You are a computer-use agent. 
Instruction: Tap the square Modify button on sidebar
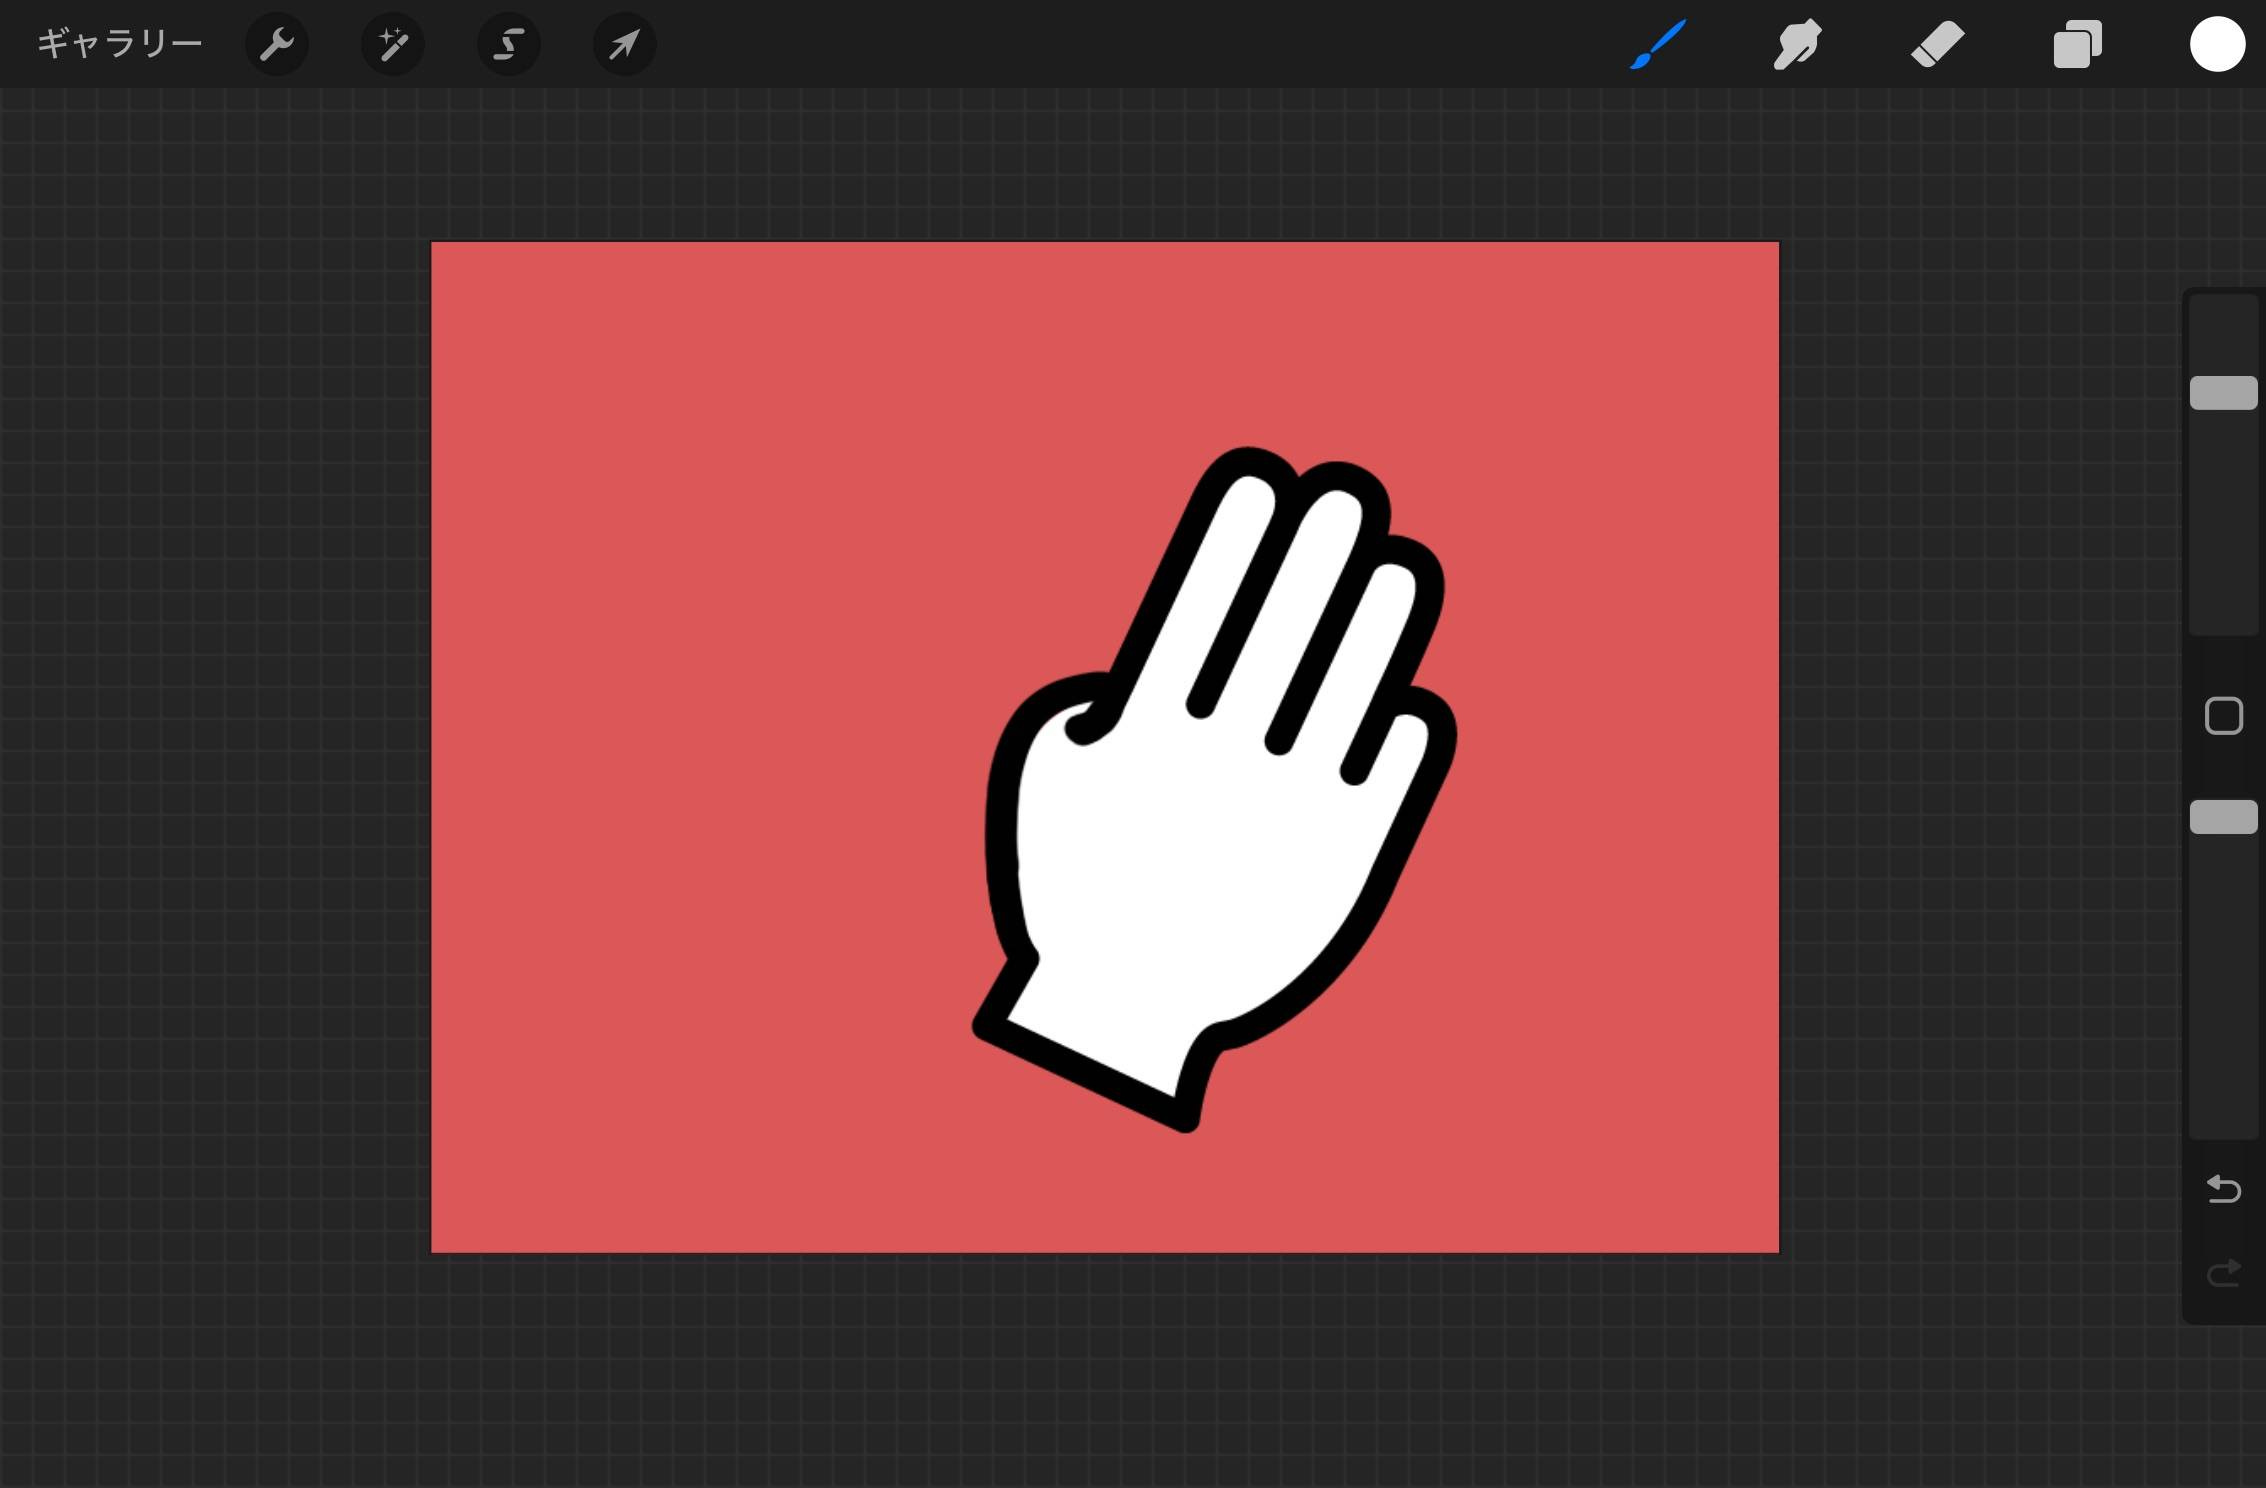[2223, 716]
